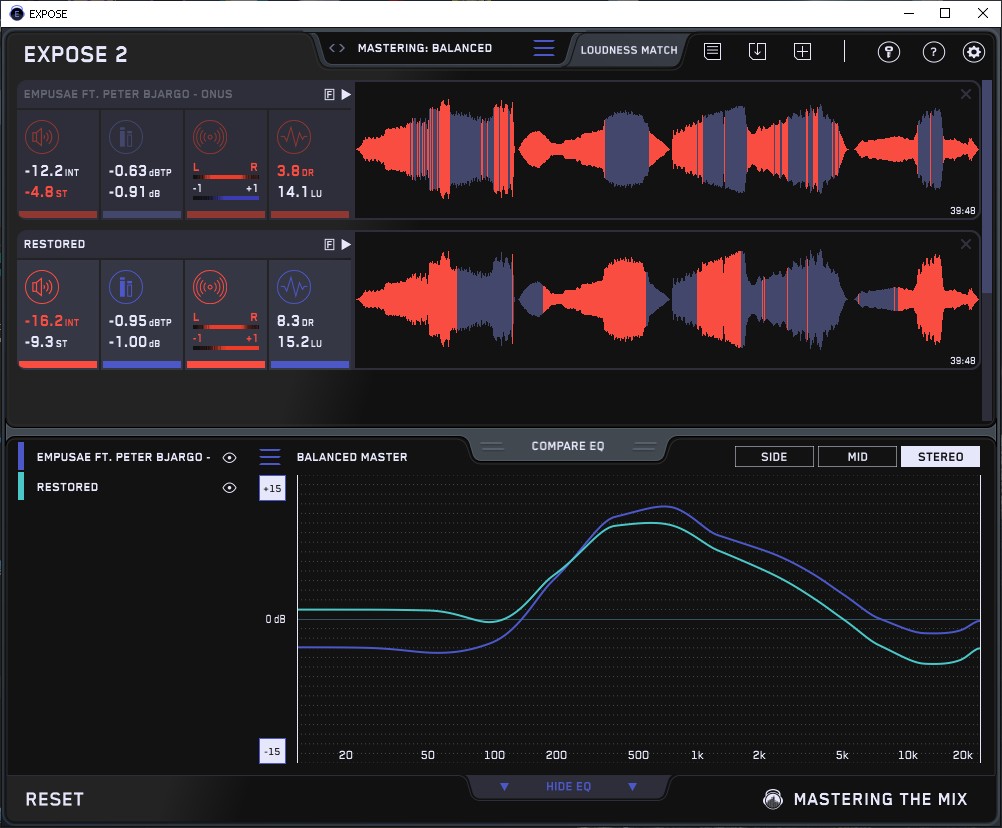Click the RESET button
The width and height of the screenshot is (1002, 828).
(x=54, y=799)
